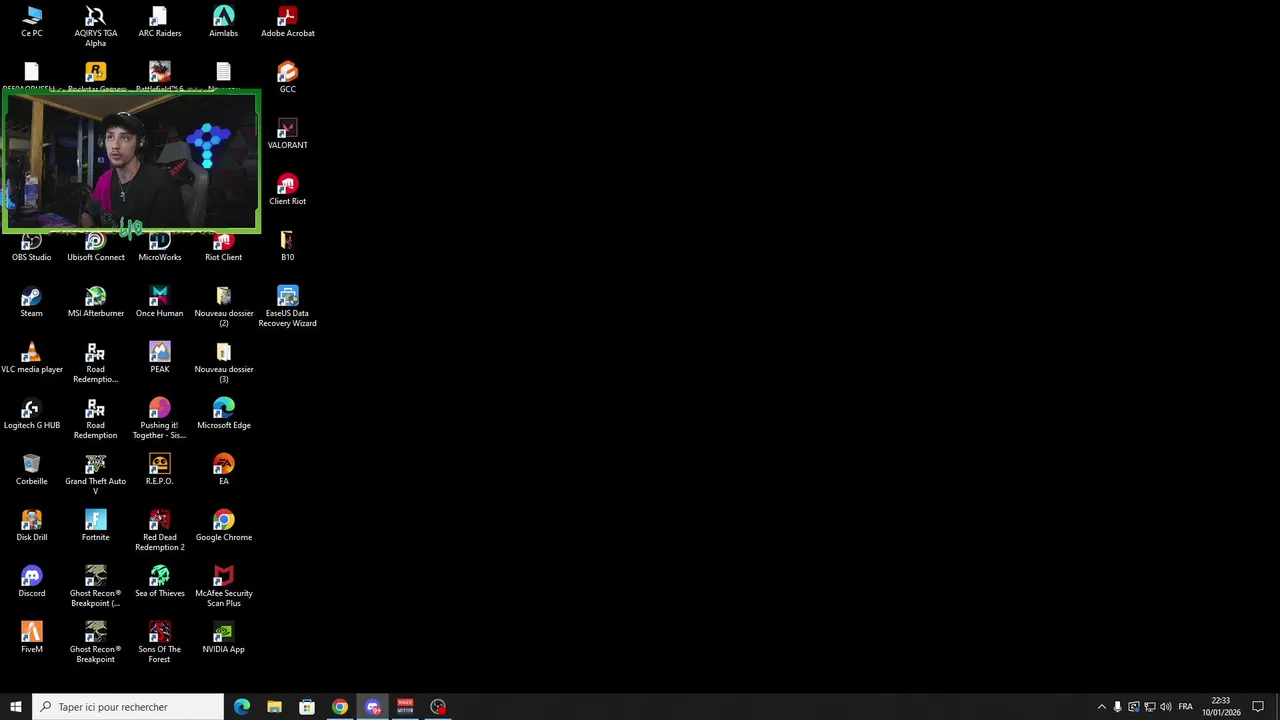The image size is (1280, 720).
Task: Open EaseUS Data Recovery Wizard icon
Action: 288,307
